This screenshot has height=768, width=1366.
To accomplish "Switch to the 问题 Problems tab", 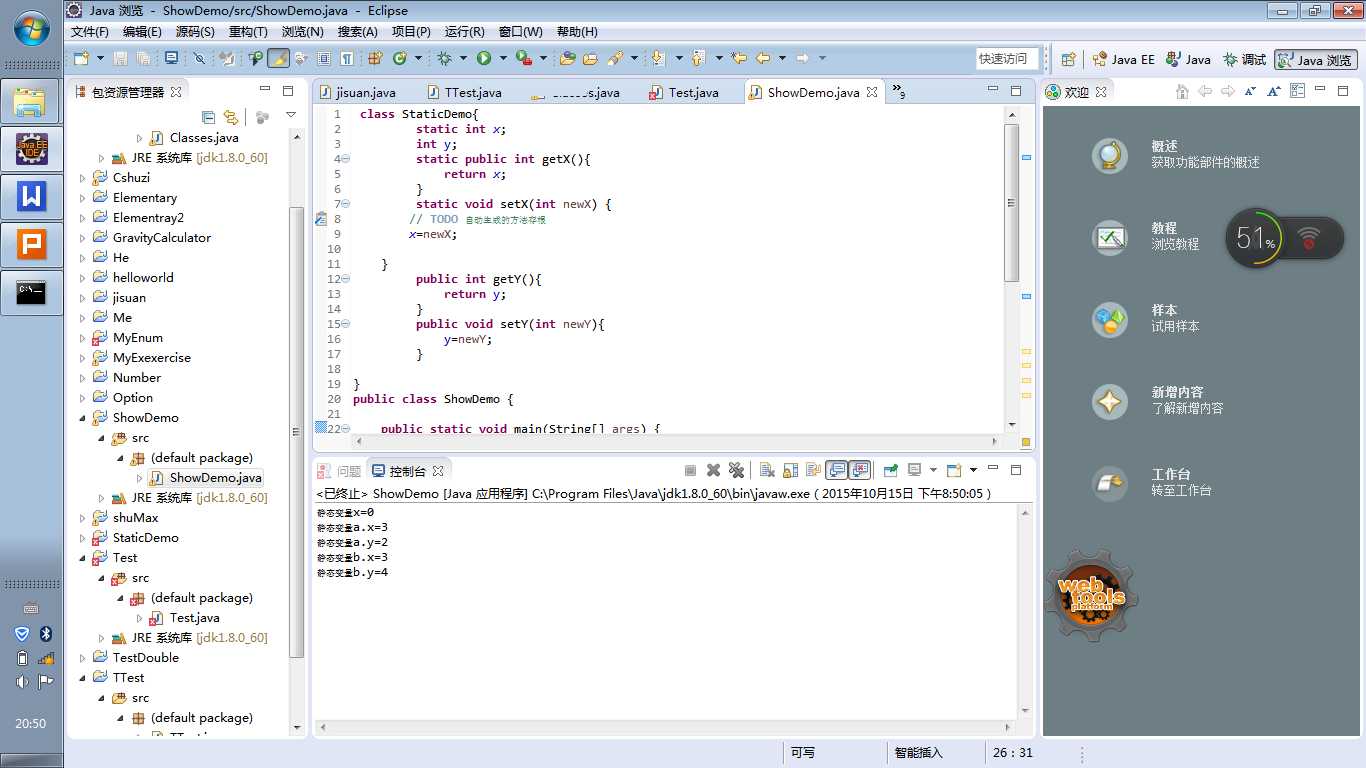I will pyautogui.click(x=339, y=470).
